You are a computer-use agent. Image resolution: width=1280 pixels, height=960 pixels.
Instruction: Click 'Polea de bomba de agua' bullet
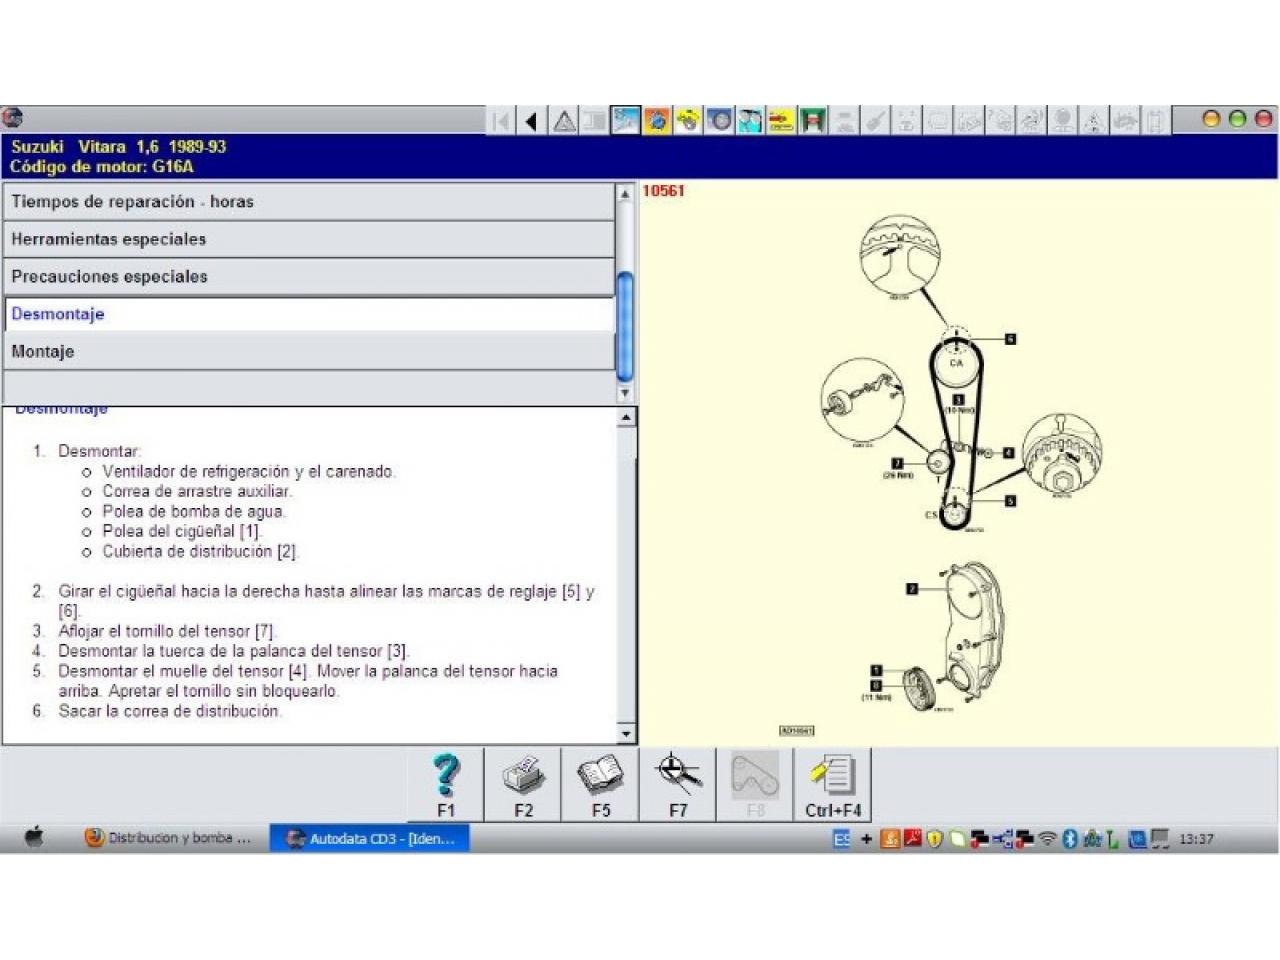(x=193, y=511)
